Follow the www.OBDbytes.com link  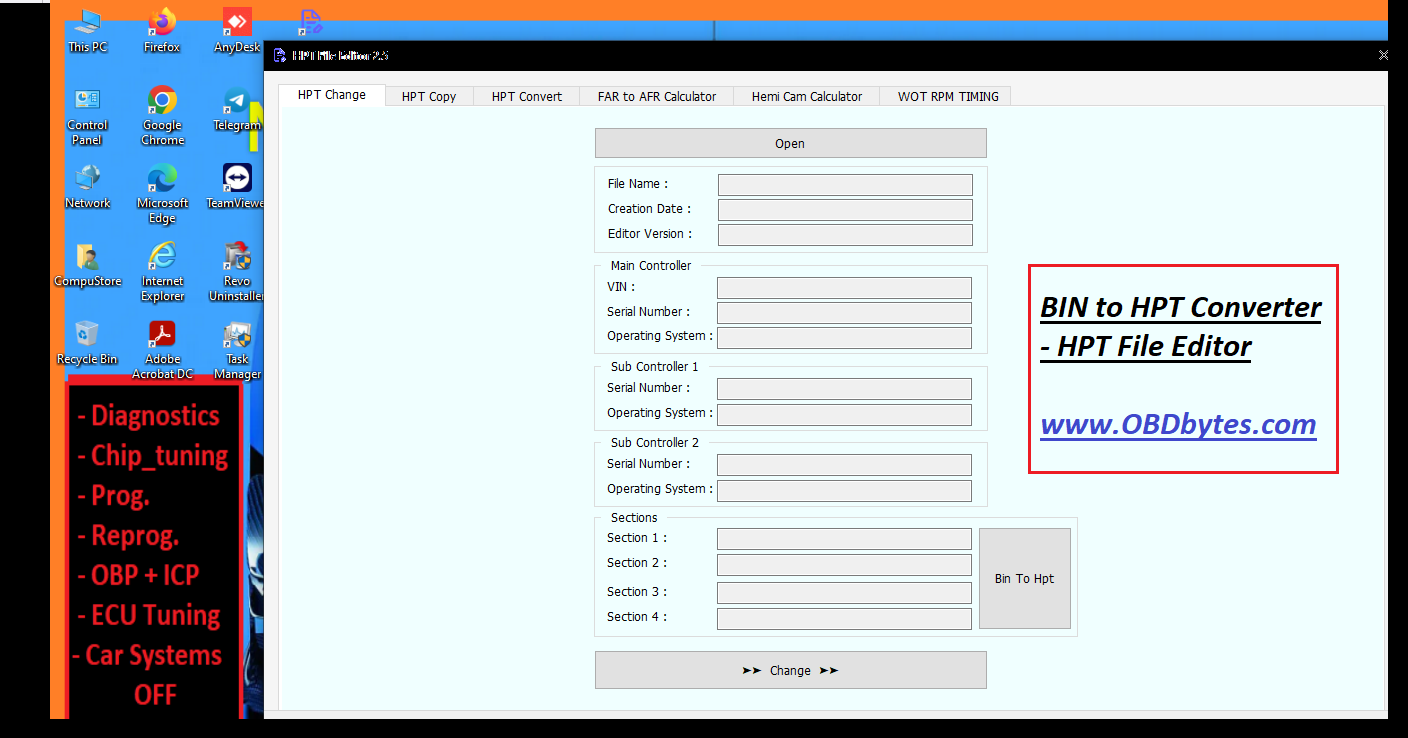1178,424
